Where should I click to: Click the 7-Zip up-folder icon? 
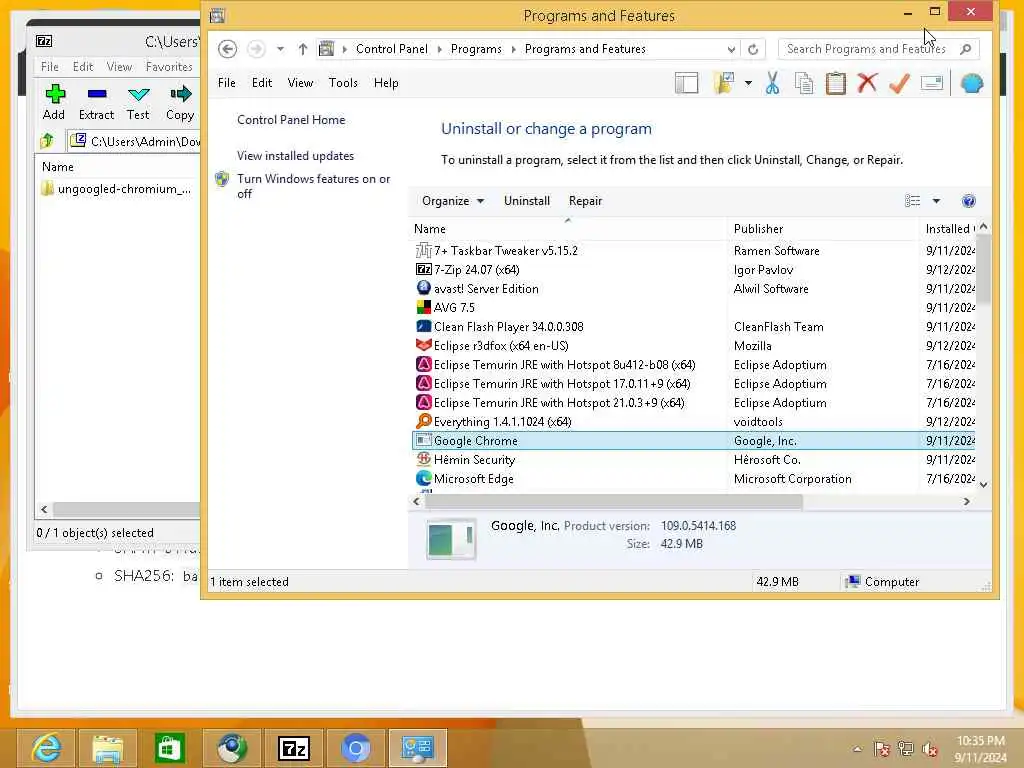(x=47, y=141)
